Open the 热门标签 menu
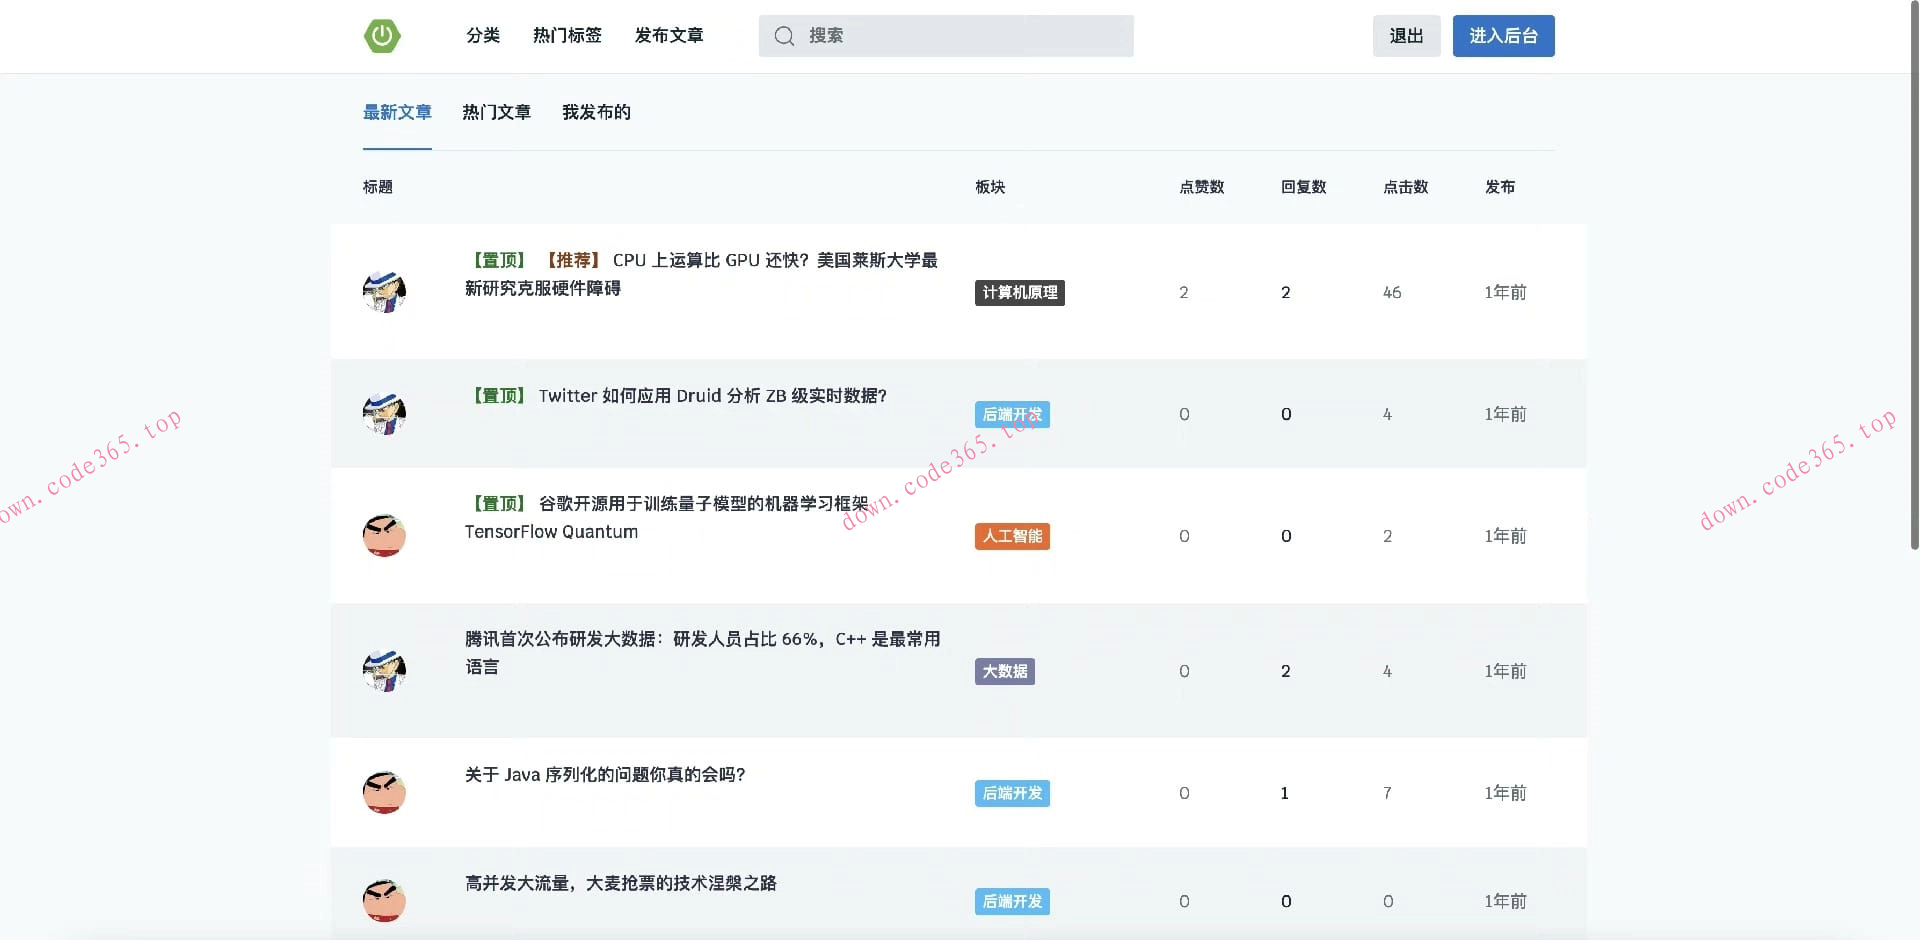Image resolution: width=1920 pixels, height=940 pixels. coord(567,35)
